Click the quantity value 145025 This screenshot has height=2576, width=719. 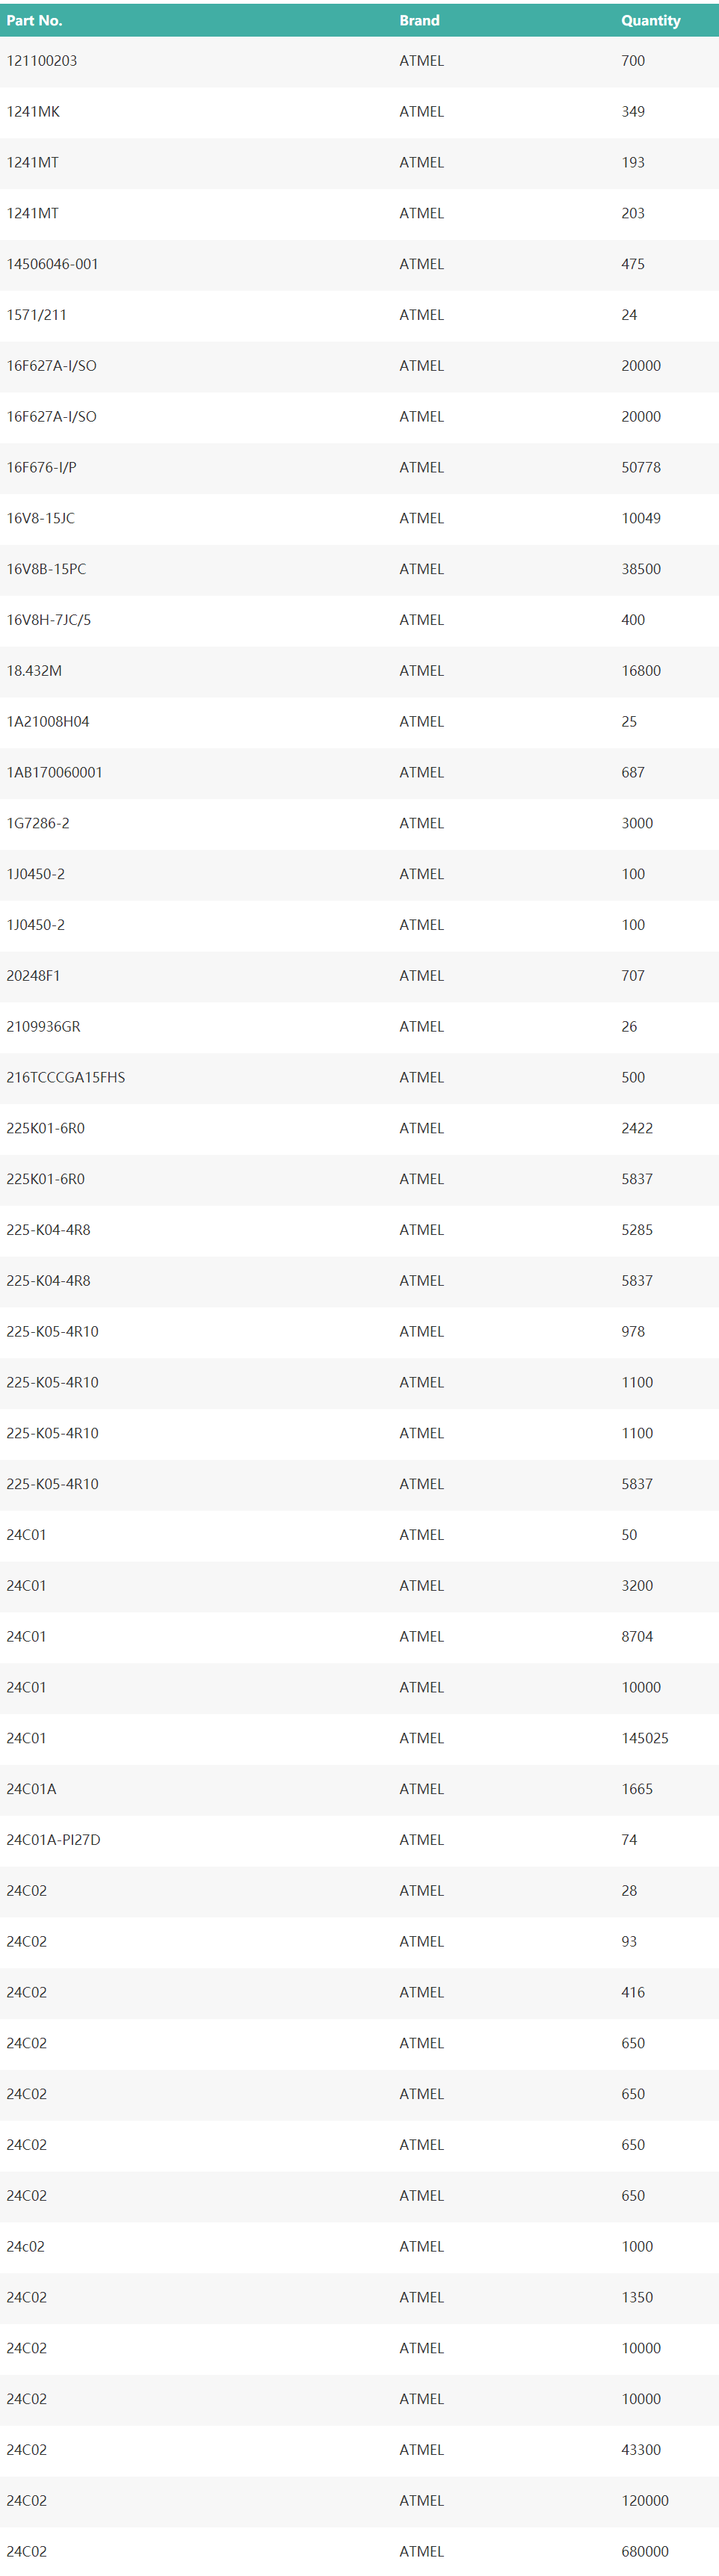(x=645, y=1738)
